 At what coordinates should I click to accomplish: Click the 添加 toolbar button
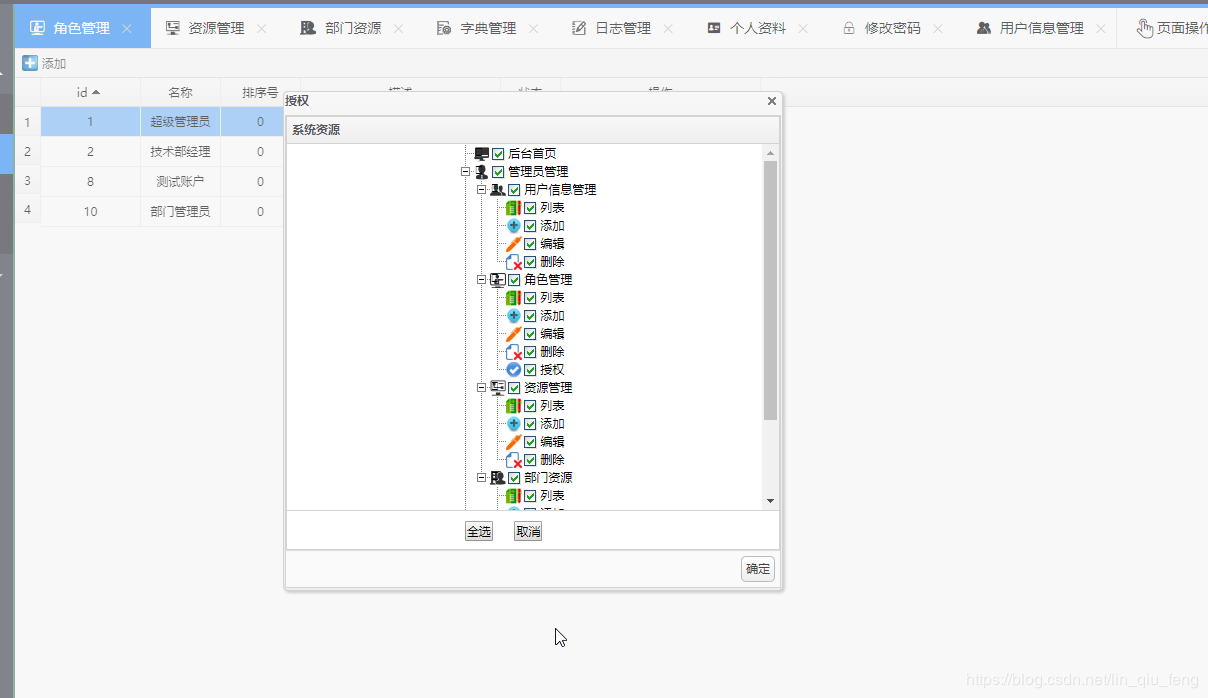[x=44, y=63]
